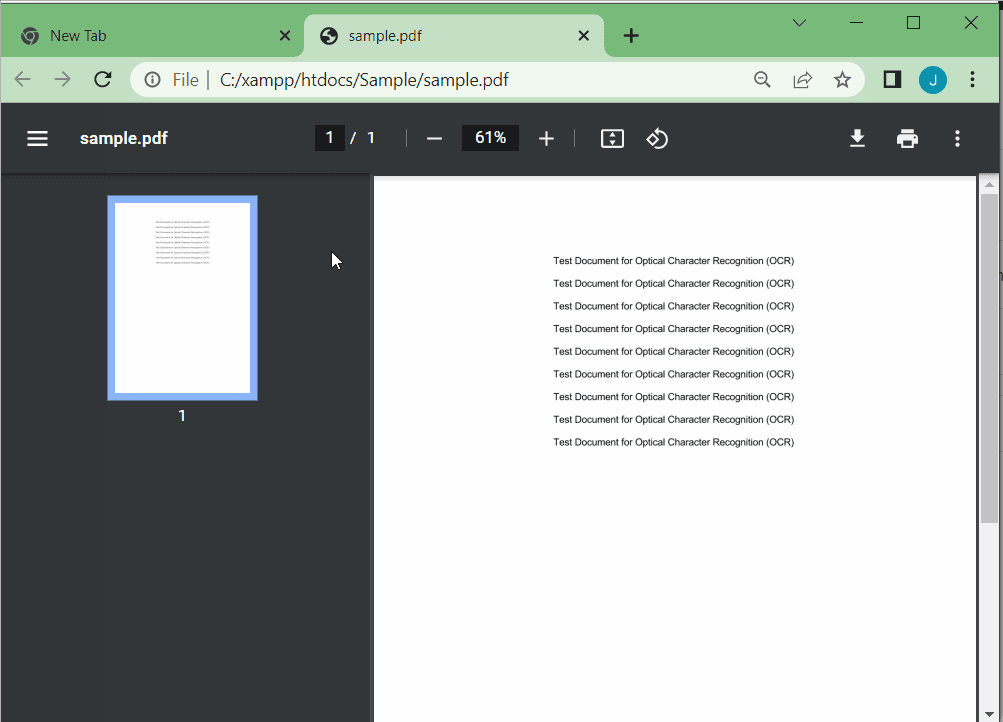
Task: Click the vertical scrollbar of document
Action: click(x=989, y=358)
